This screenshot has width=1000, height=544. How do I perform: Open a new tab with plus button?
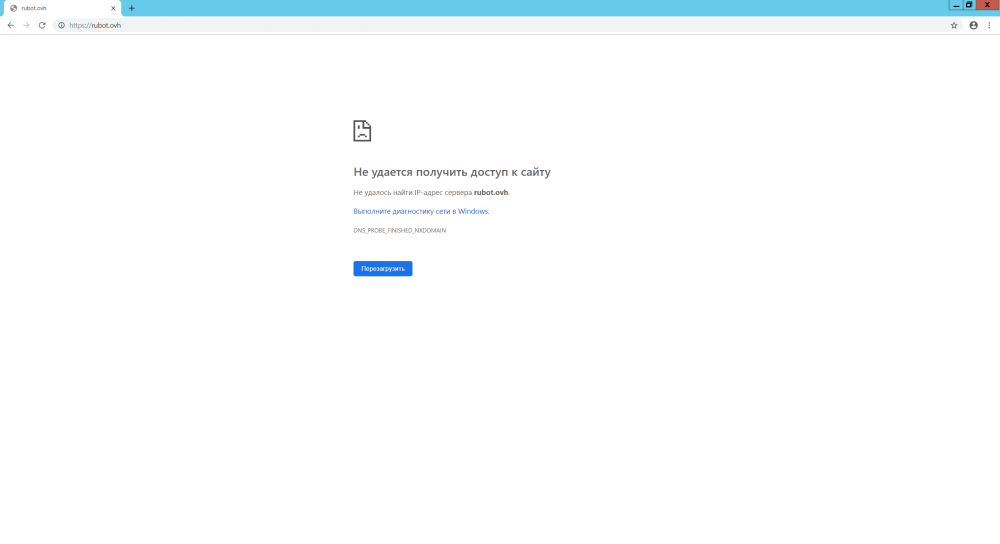[131, 8]
